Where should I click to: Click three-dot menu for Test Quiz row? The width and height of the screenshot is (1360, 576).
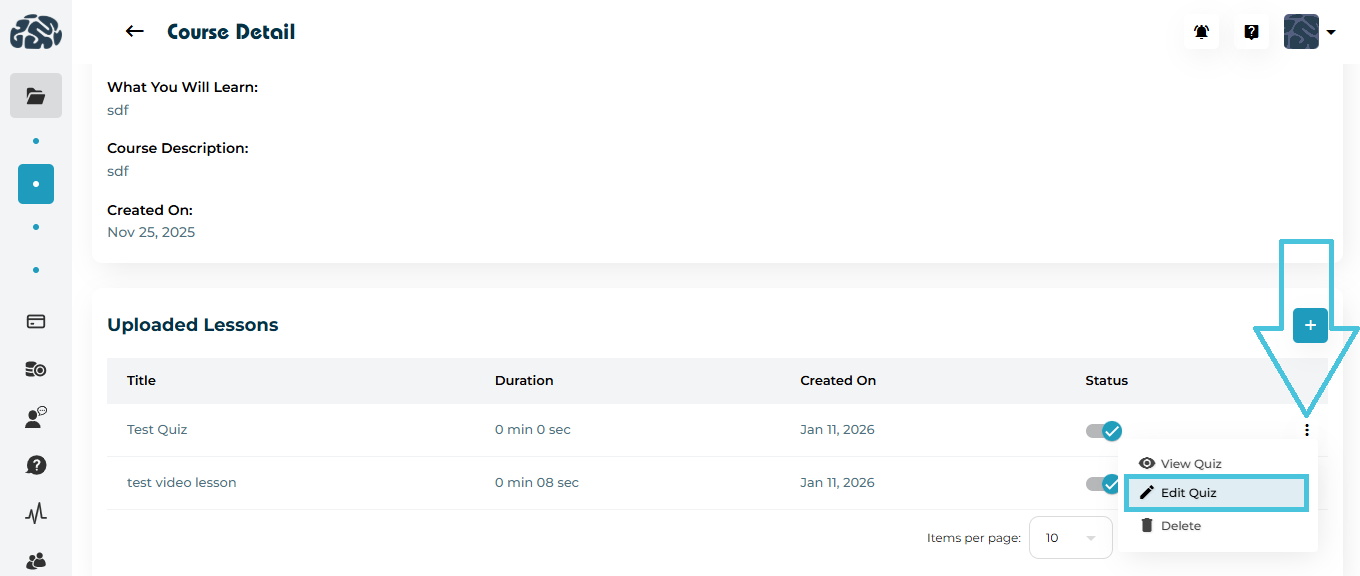point(1306,430)
